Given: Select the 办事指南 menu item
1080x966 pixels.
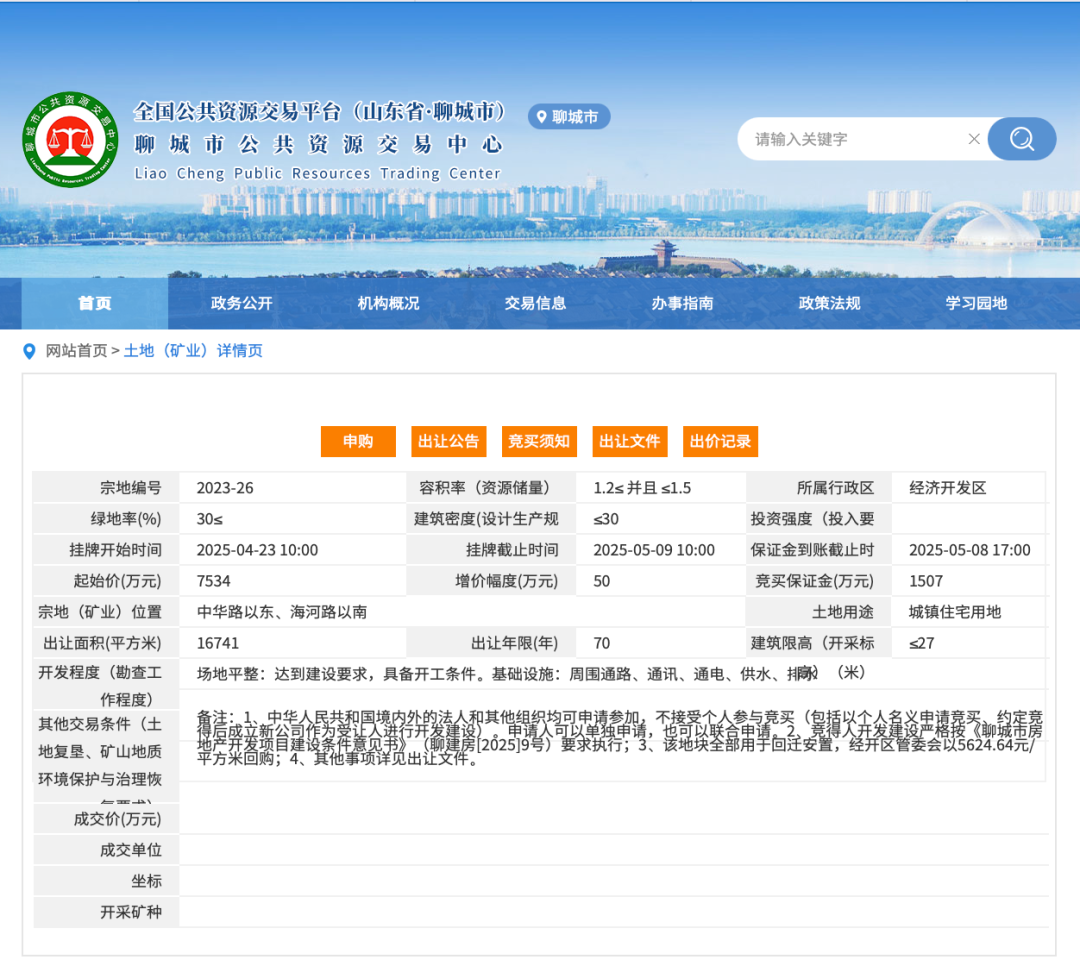Looking at the screenshot, I should click(x=679, y=303).
